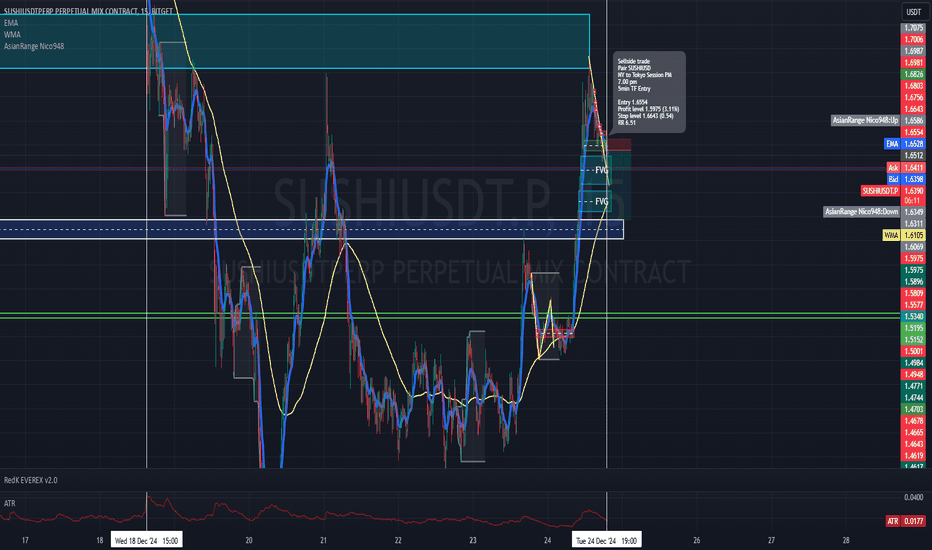Click date 27 on the time axis
Screen dimensions: 932x550
click(771, 540)
